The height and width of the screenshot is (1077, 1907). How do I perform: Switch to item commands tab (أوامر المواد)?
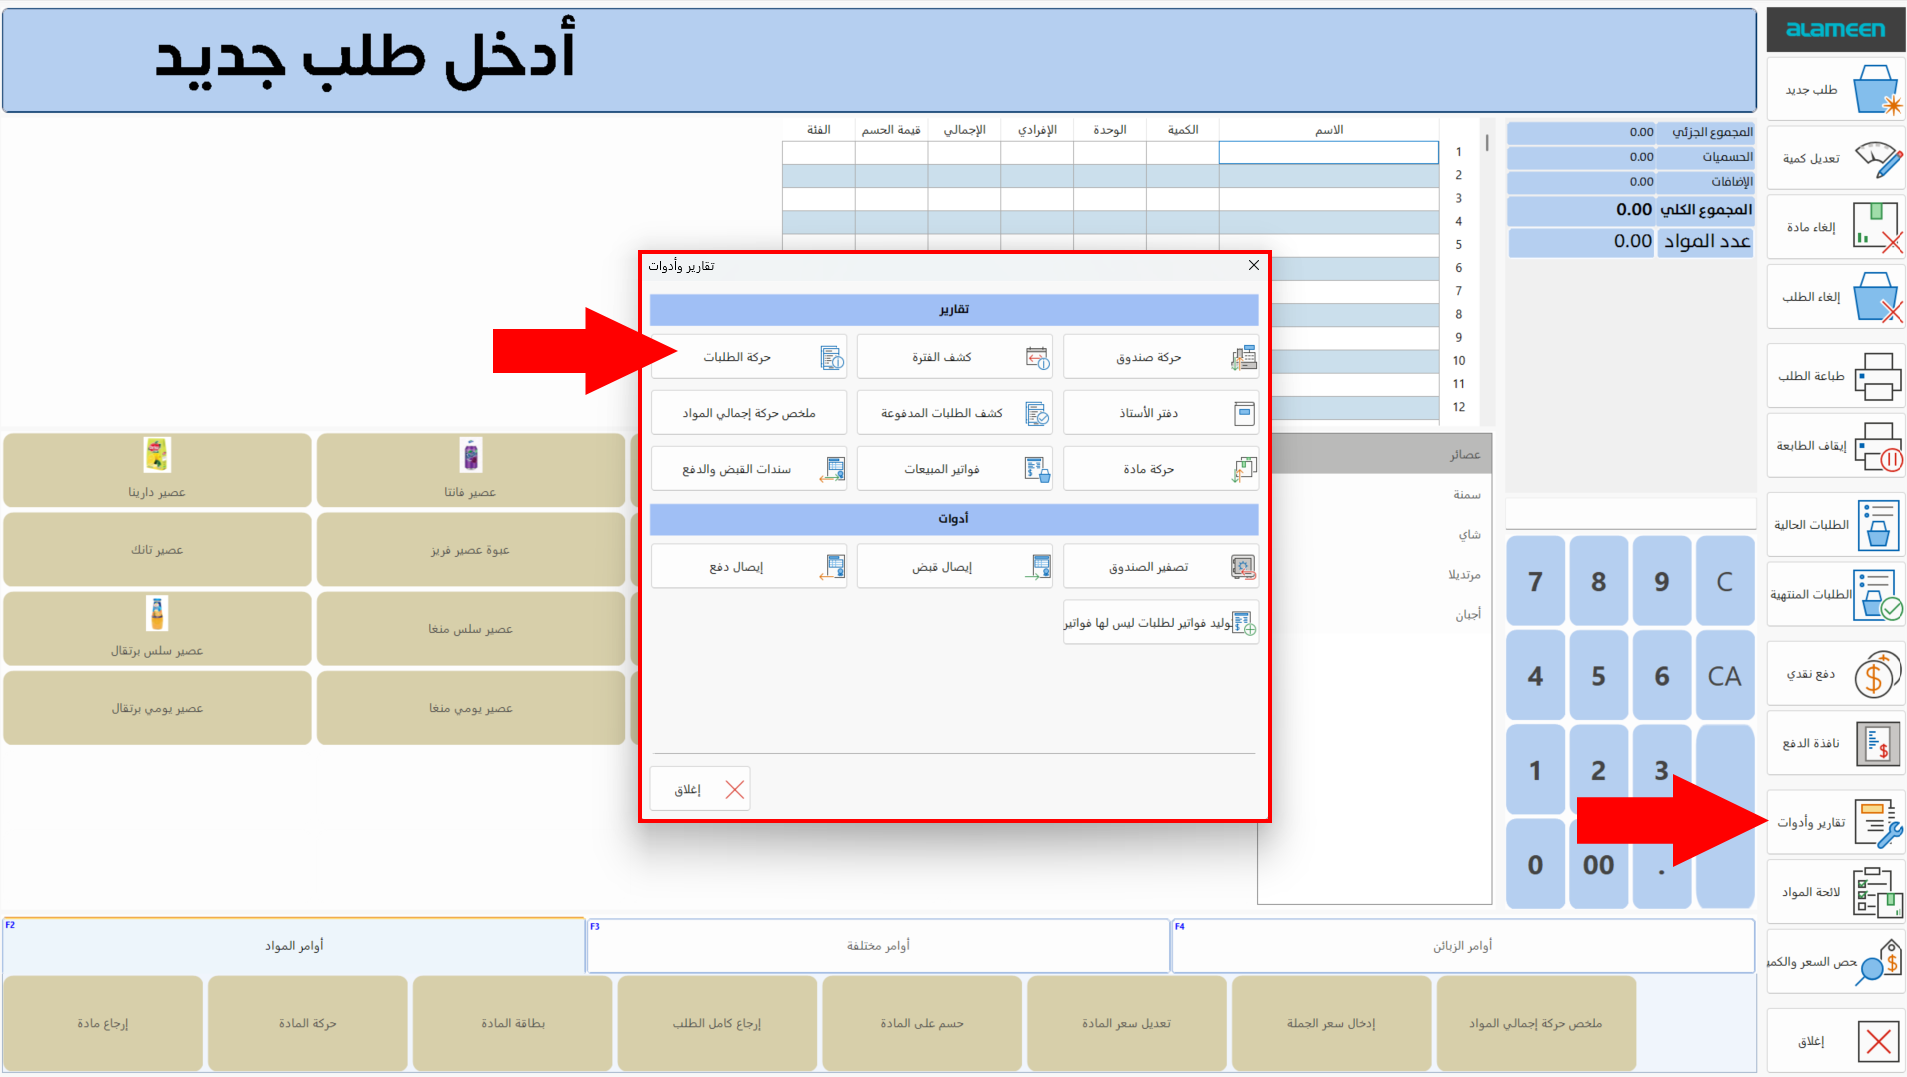point(294,945)
